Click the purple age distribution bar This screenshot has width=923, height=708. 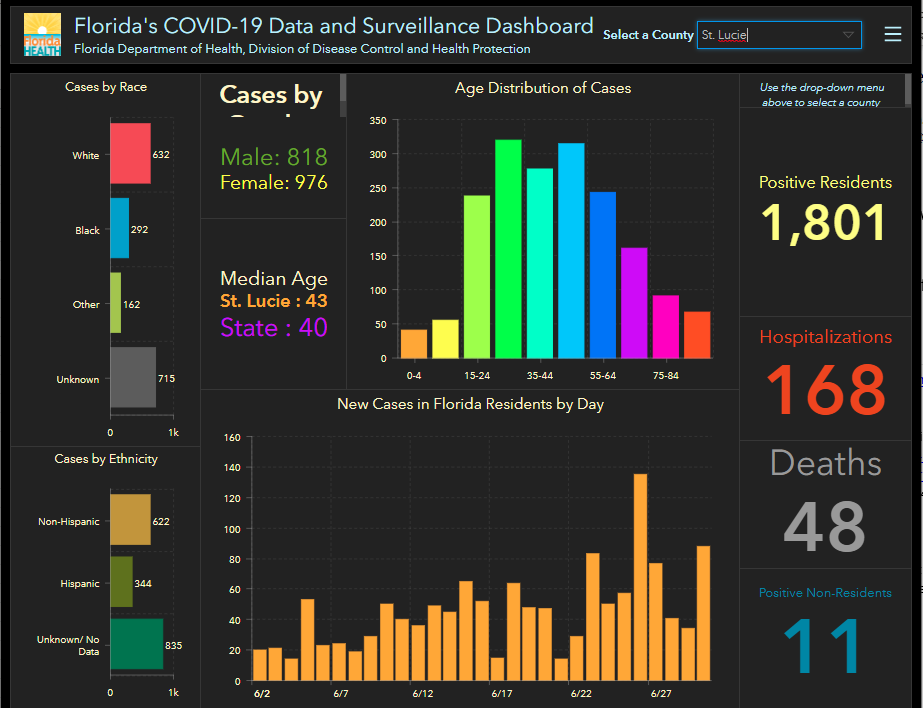[x=634, y=303]
